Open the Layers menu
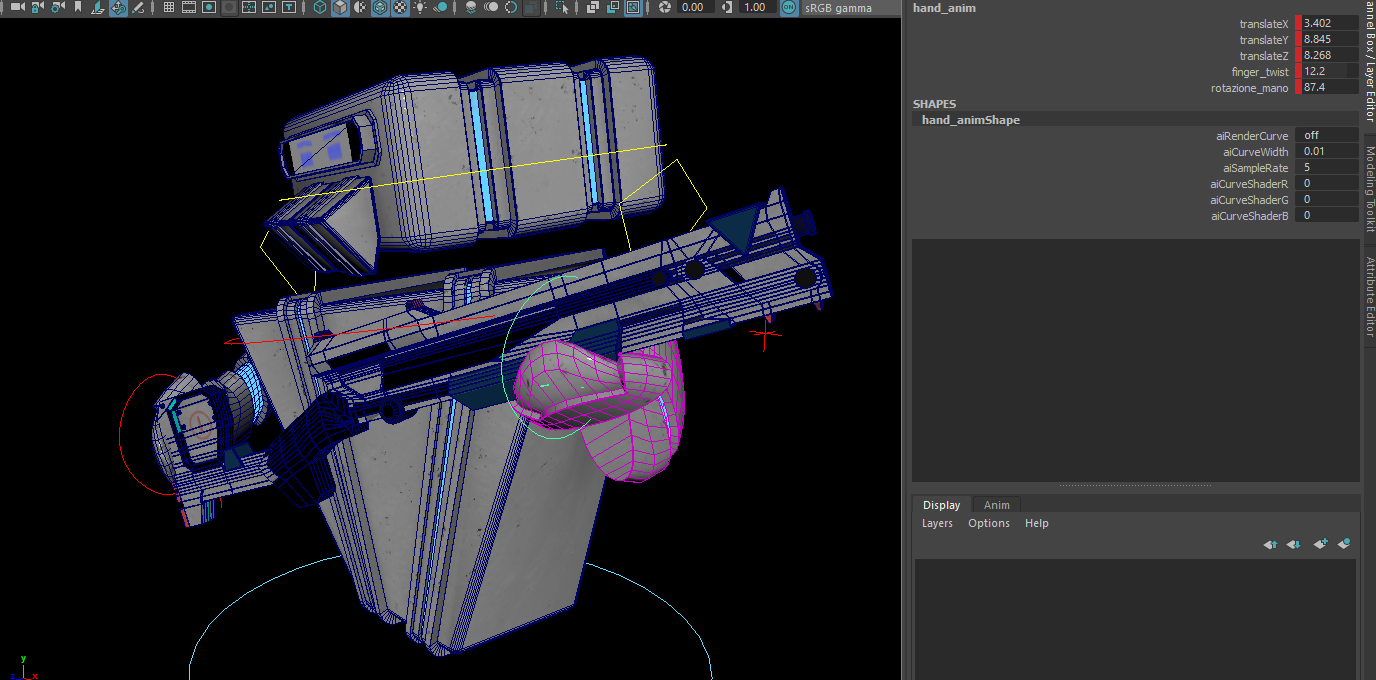This screenshot has width=1376, height=680. (937, 523)
